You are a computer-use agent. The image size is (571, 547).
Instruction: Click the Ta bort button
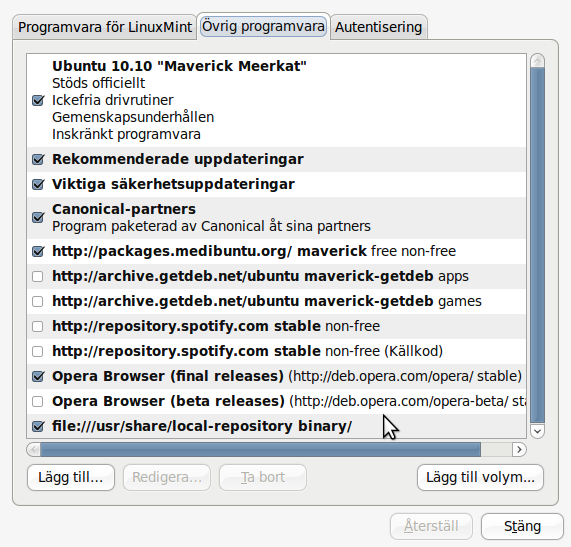pyautogui.click(x=263, y=477)
